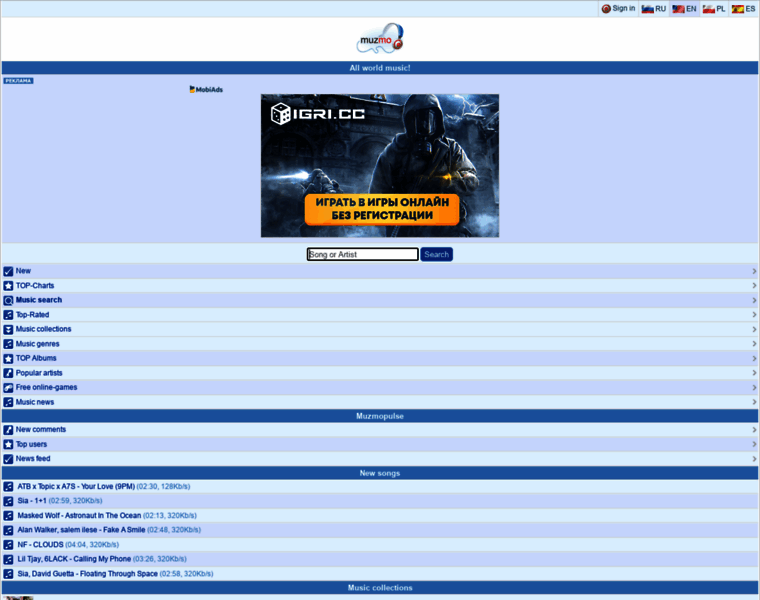The width and height of the screenshot is (760, 600).
Task: Open the Popular artists menu item
Action: [380, 373]
